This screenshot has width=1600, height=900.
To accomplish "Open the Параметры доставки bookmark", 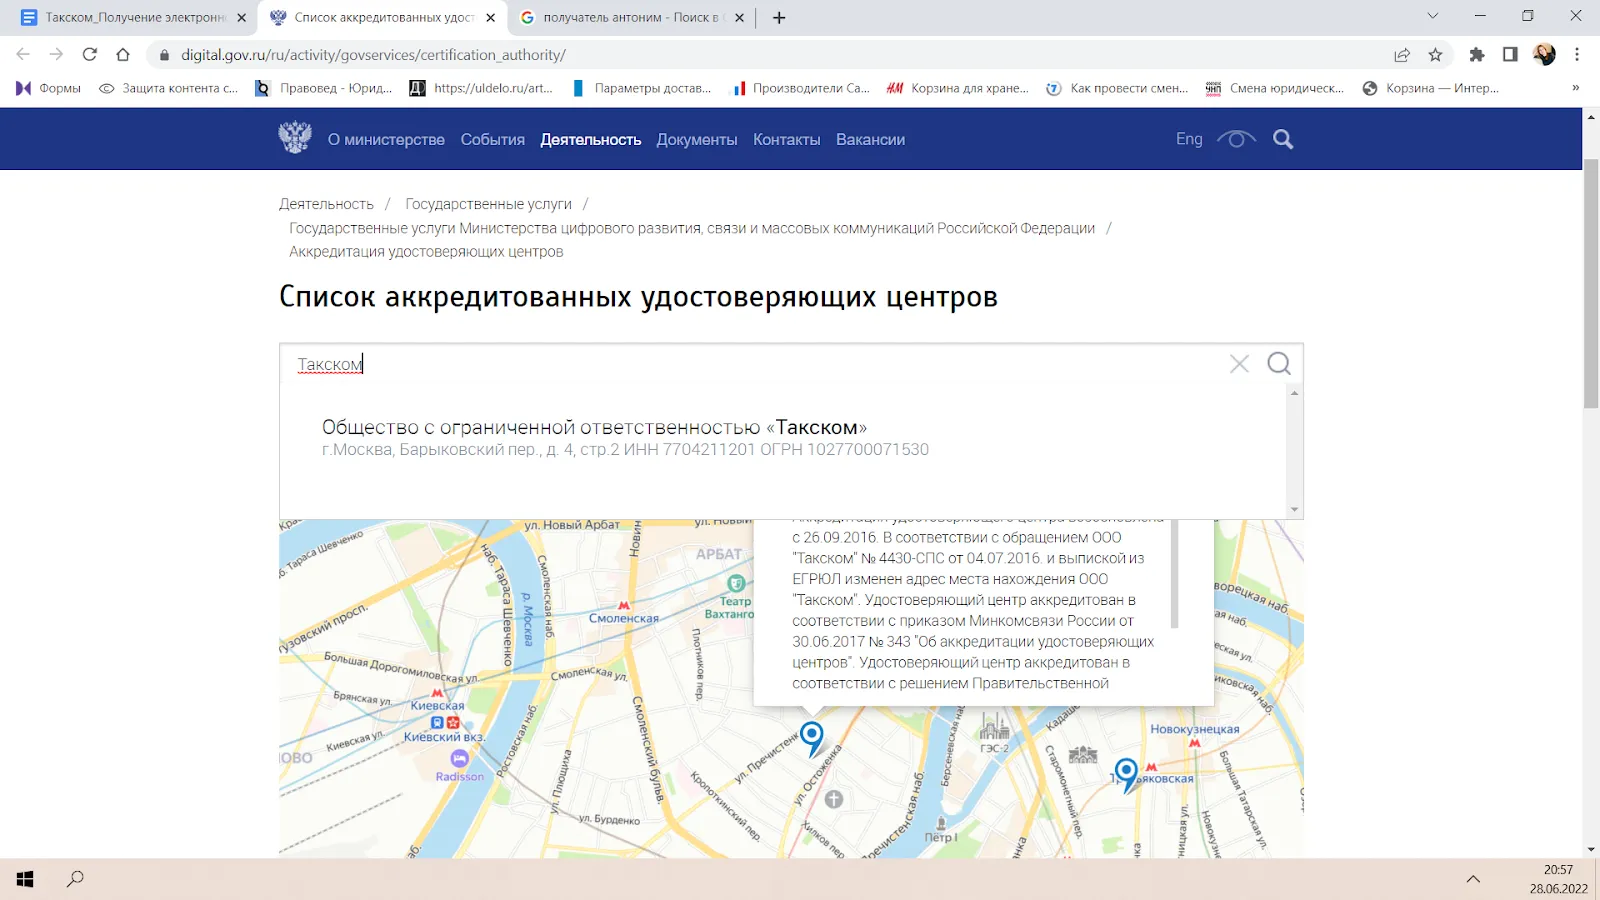I will (641, 88).
